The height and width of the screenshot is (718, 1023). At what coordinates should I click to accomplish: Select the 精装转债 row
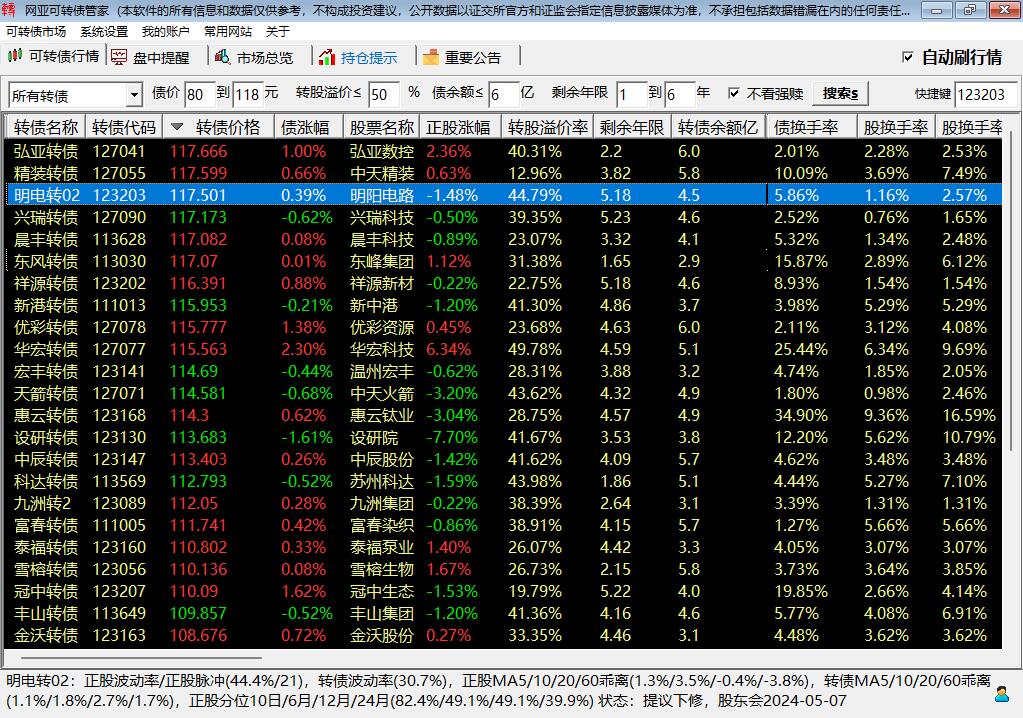click(504, 173)
